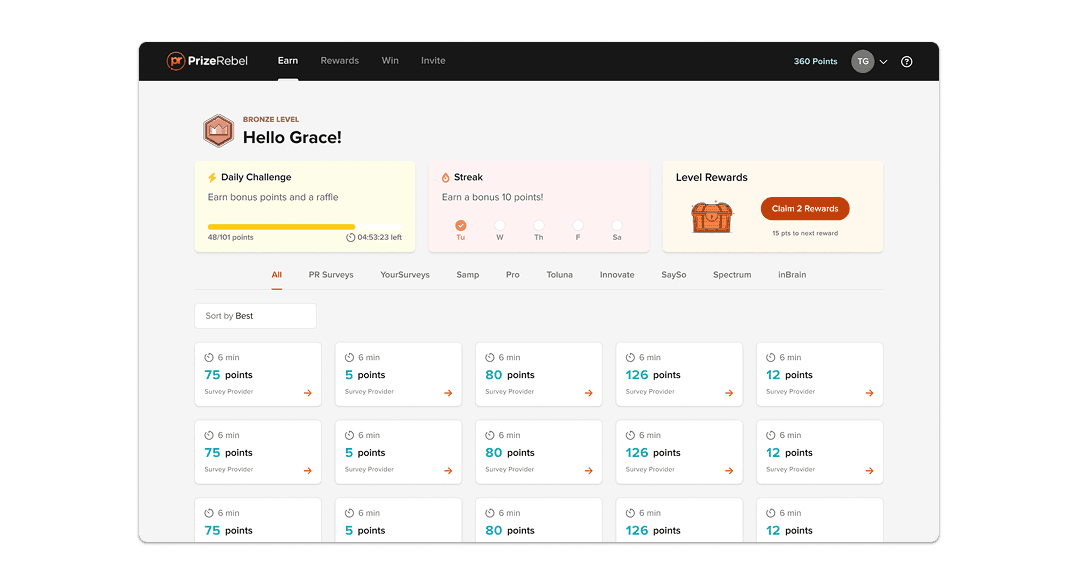Screen dimensions: 1078x584
Task: Open the second-row 5 points survey arrow
Action: 448,471
